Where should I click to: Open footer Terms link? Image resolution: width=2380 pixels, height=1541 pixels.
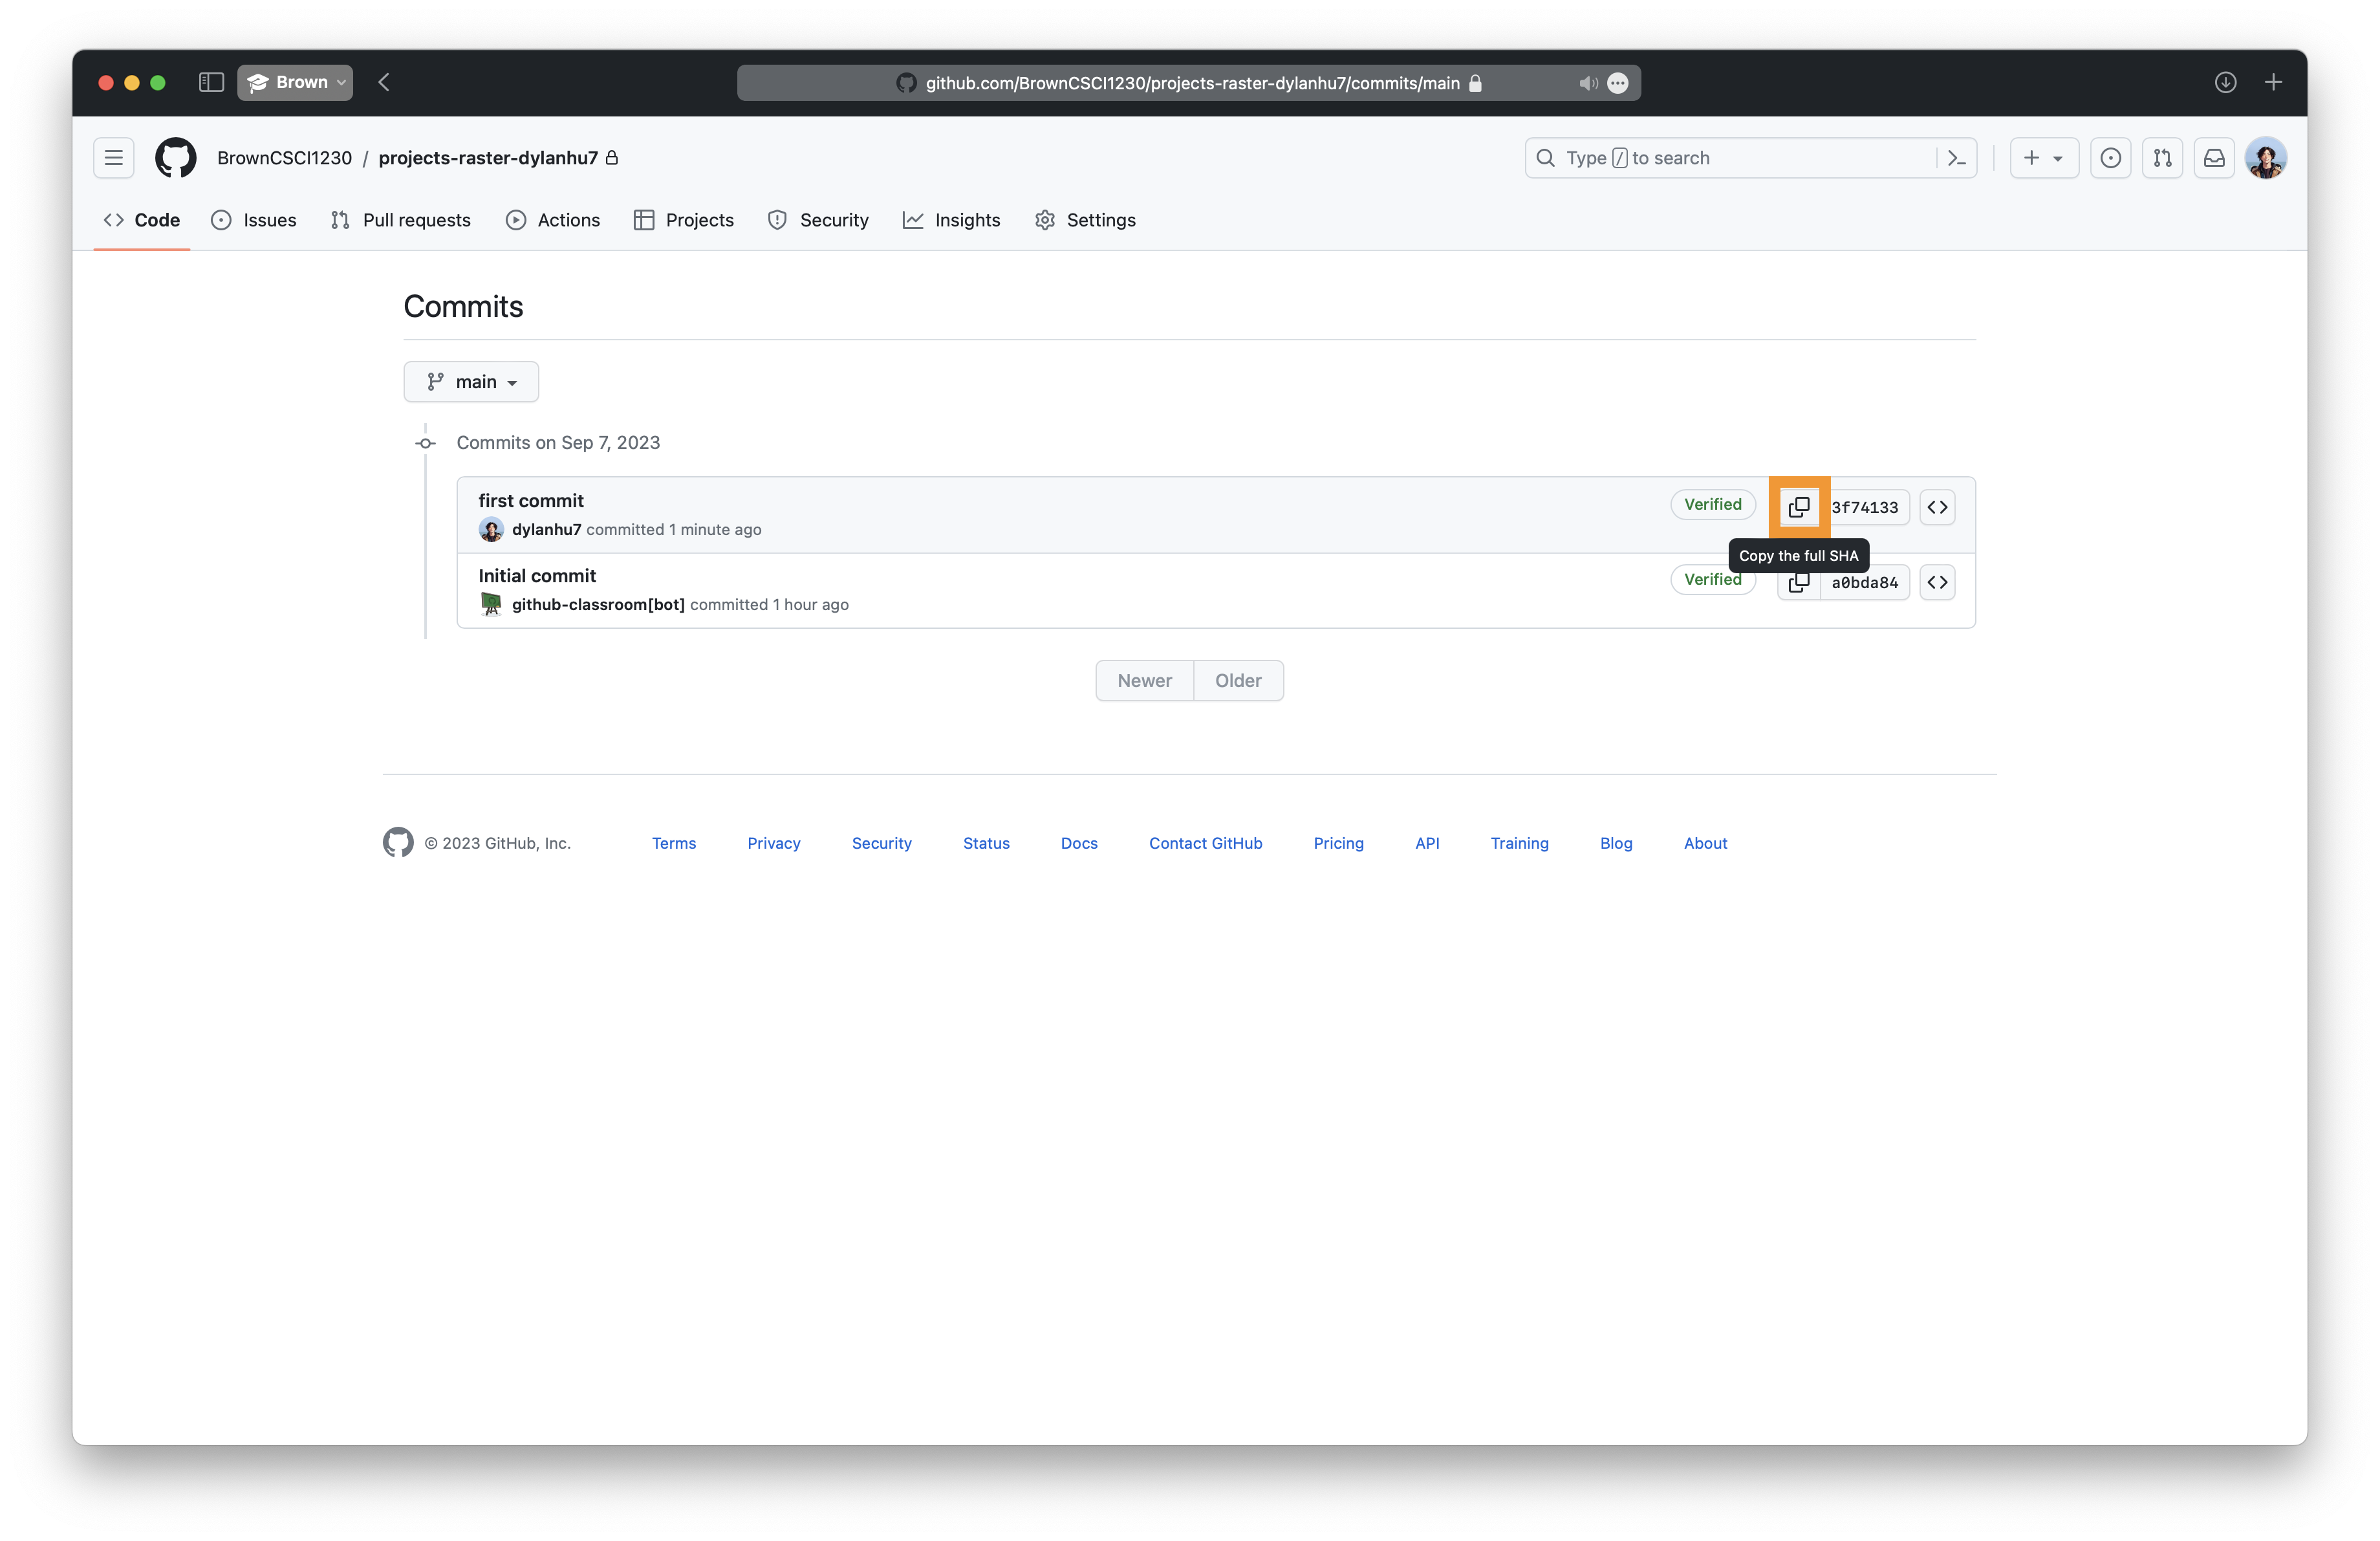(674, 843)
